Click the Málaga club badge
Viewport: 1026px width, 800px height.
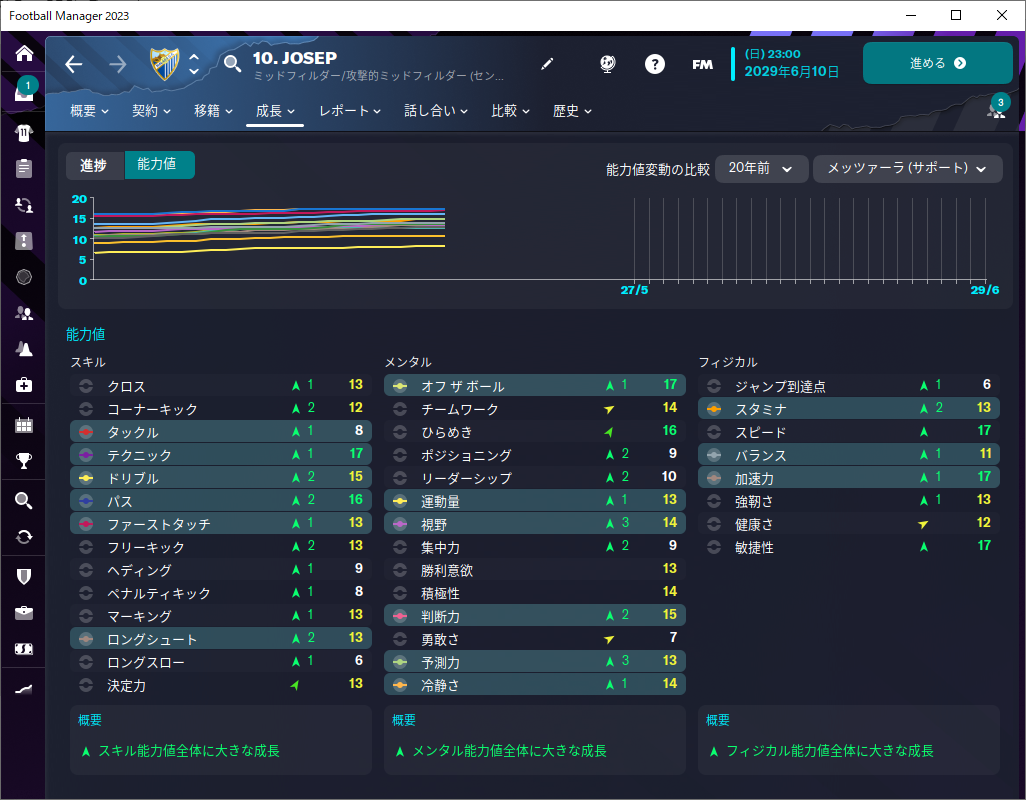click(x=164, y=63)
